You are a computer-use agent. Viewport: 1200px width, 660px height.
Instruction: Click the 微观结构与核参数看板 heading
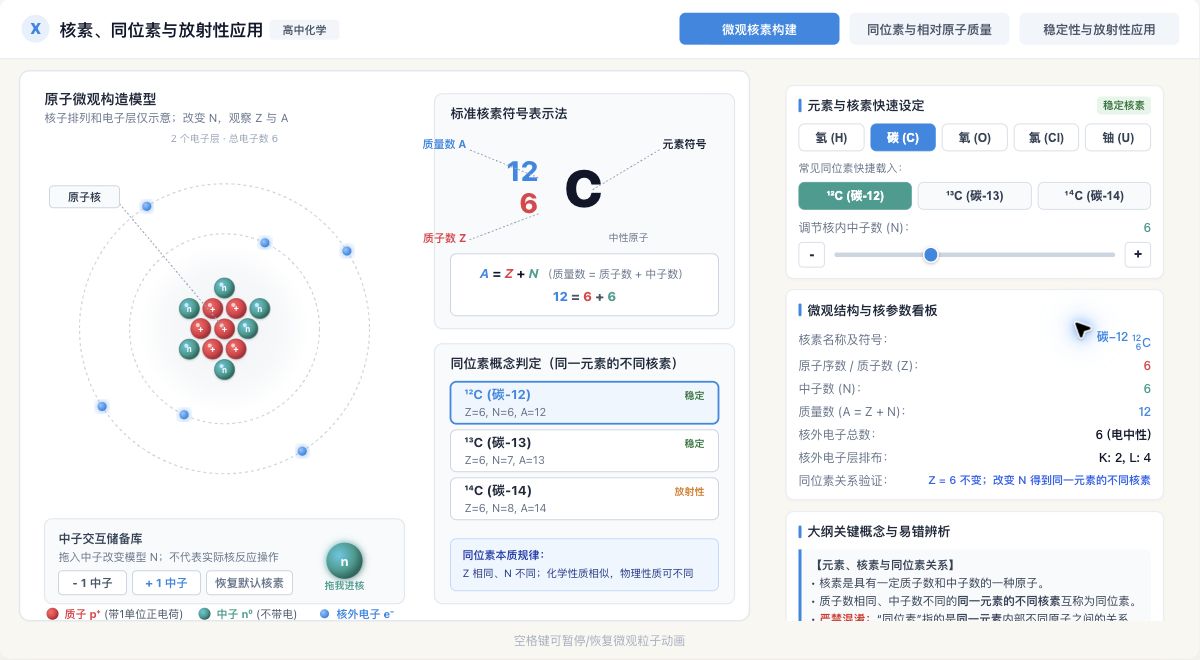872,310
